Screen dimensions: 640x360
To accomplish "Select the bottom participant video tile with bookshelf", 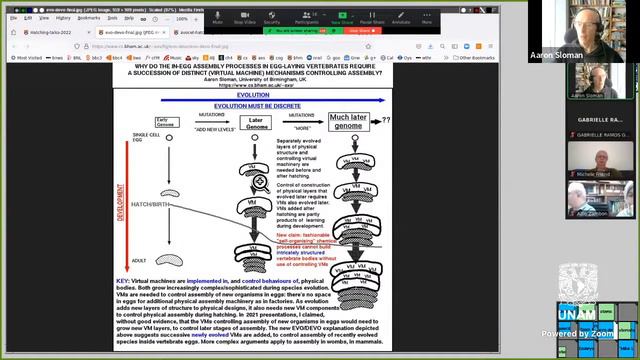I will (600, 199).
